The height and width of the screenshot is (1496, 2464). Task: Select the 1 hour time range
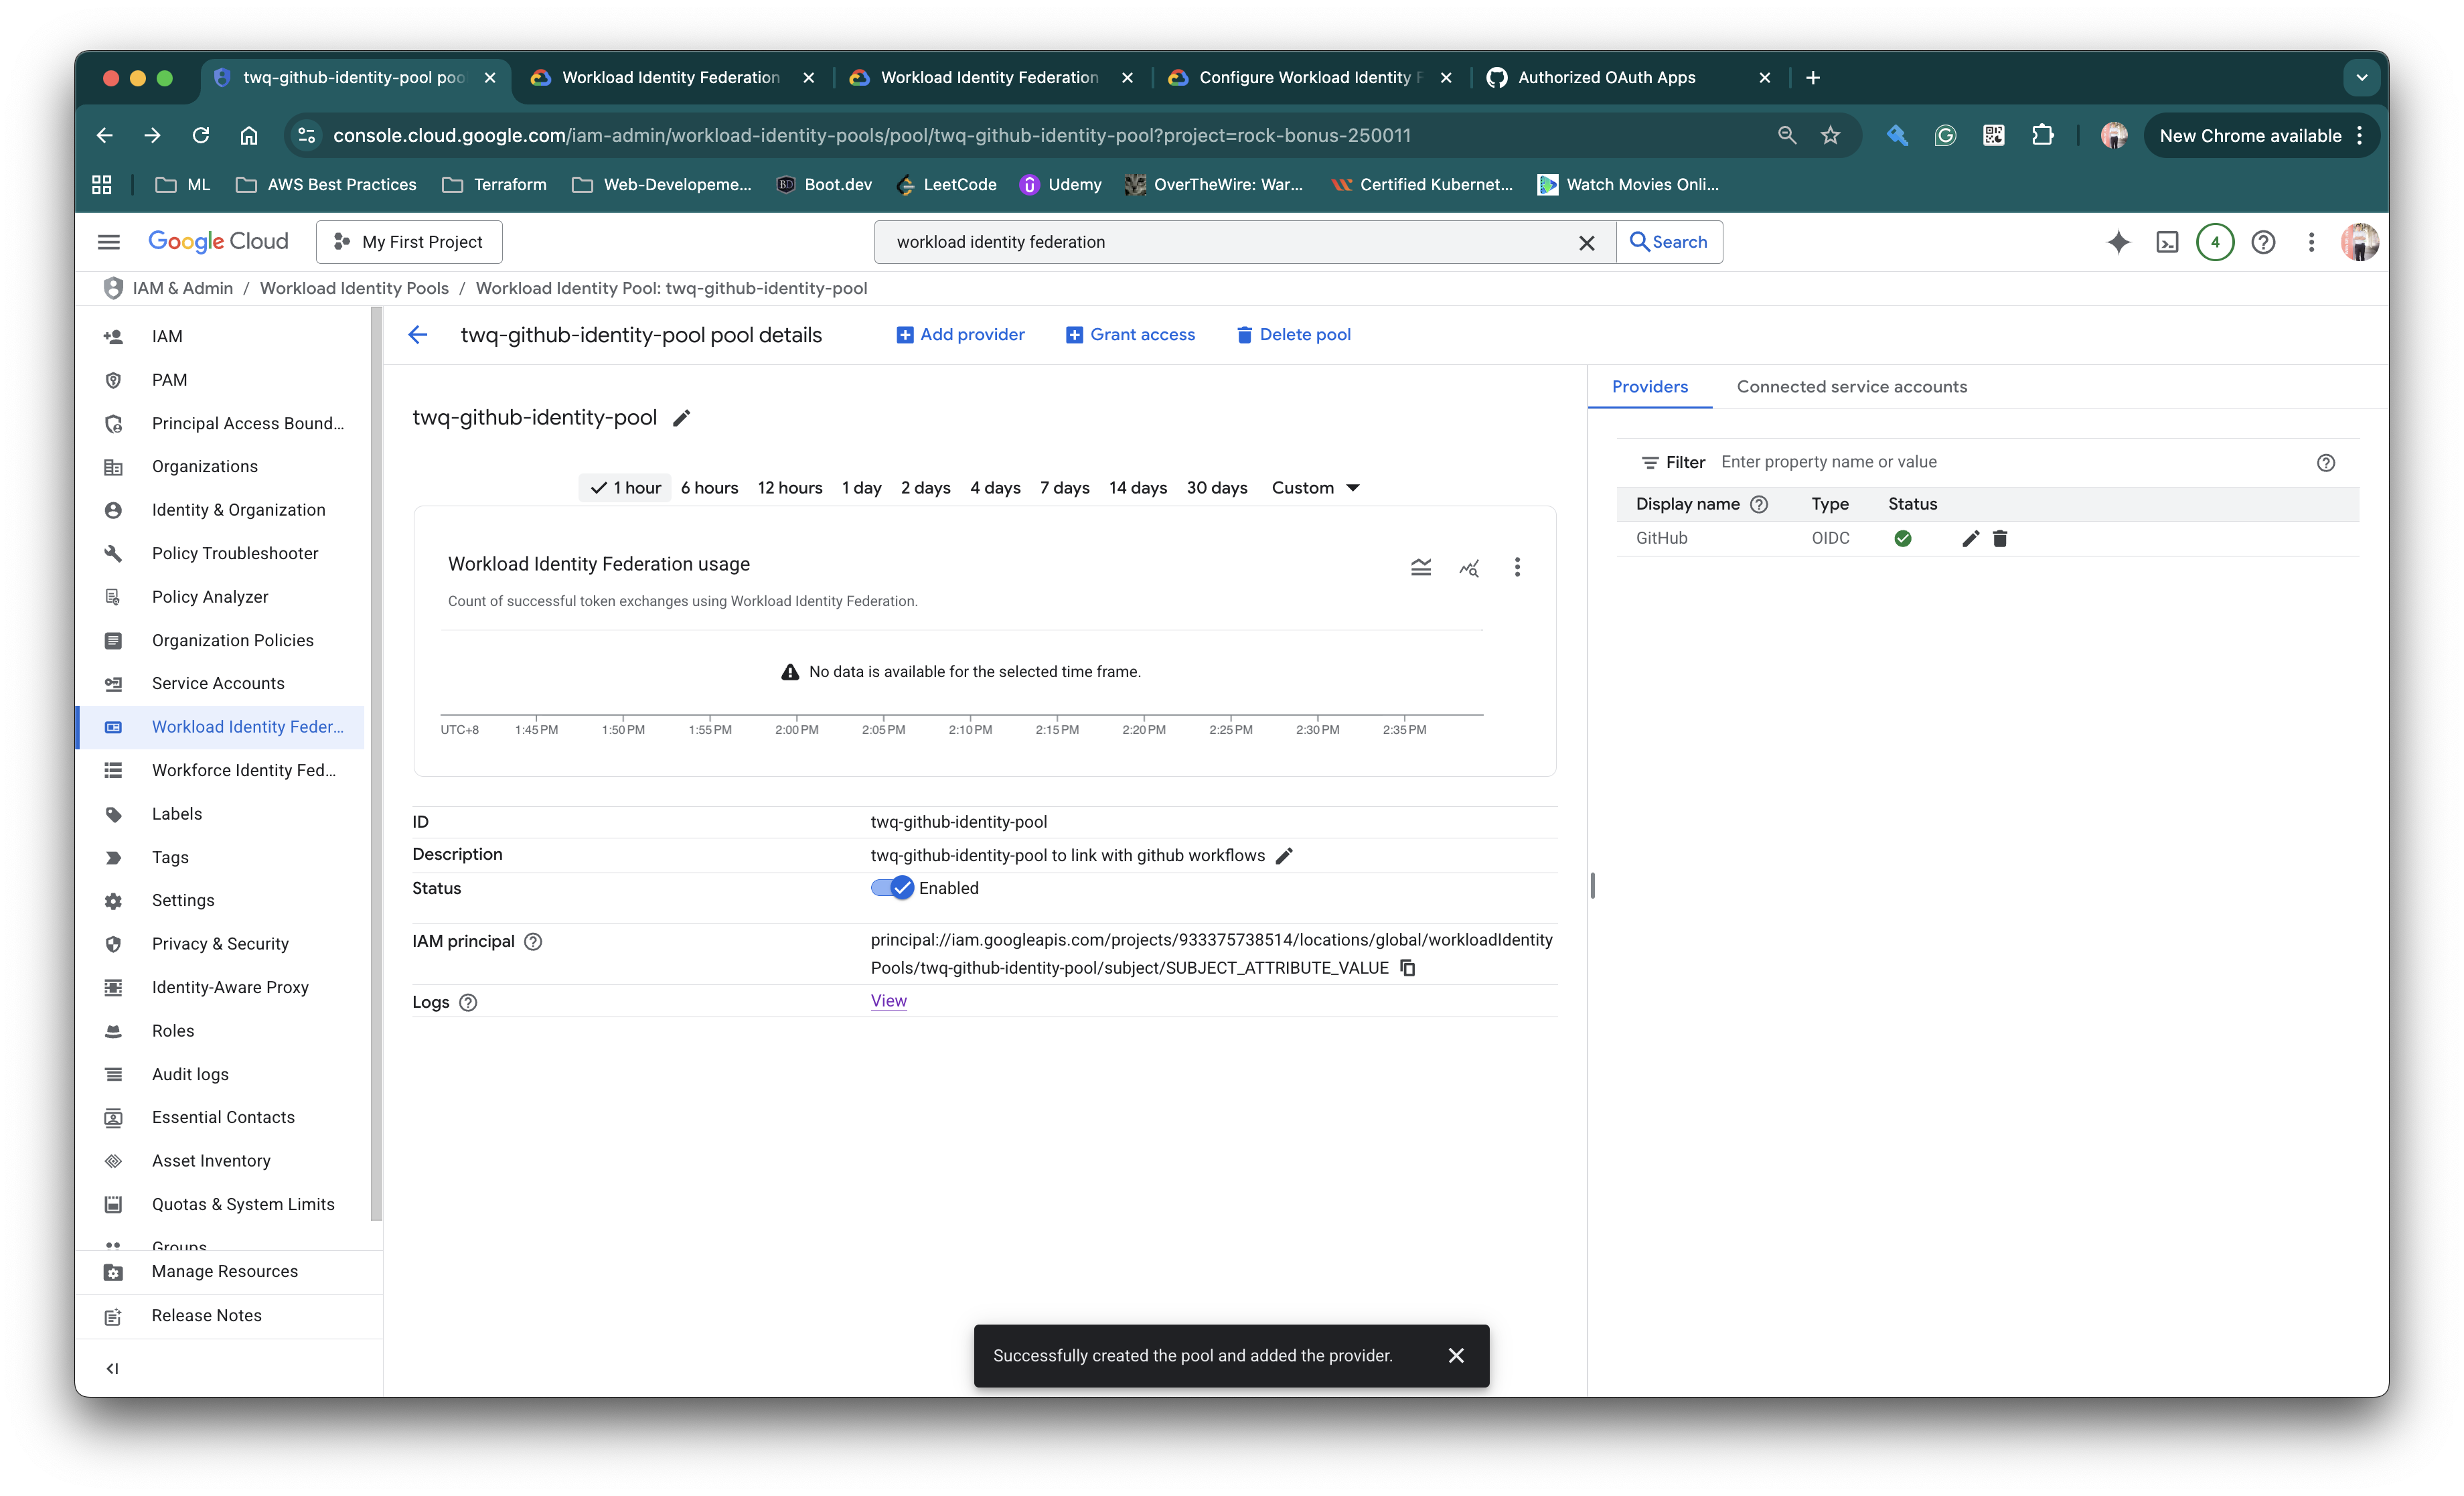tap(626, 488)
